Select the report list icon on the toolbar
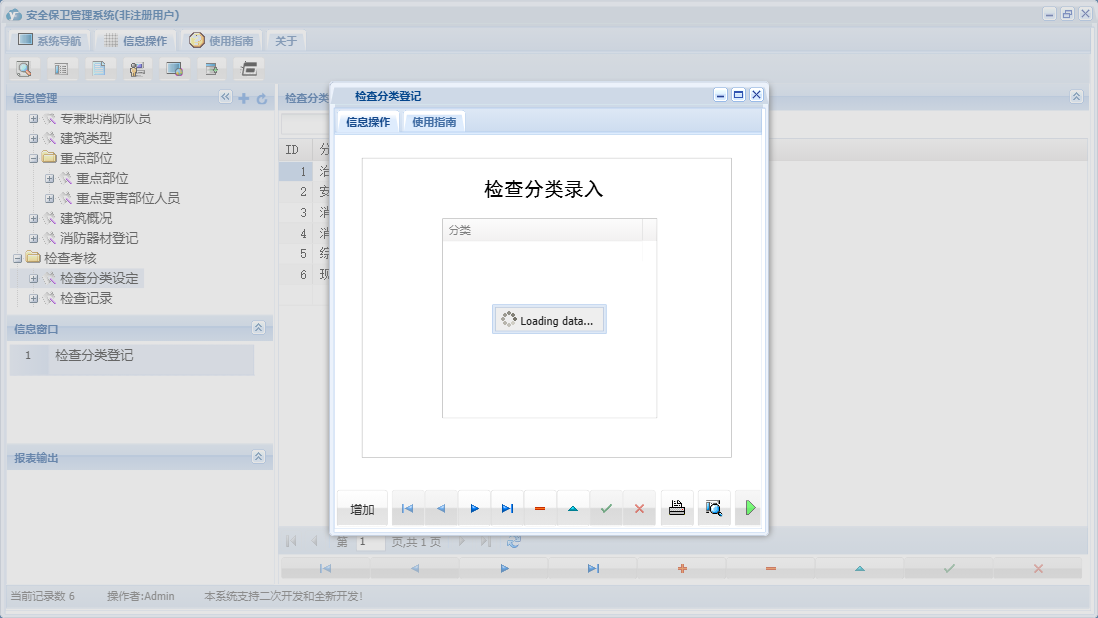This screenshot has width=1098, height=618. 61,68
